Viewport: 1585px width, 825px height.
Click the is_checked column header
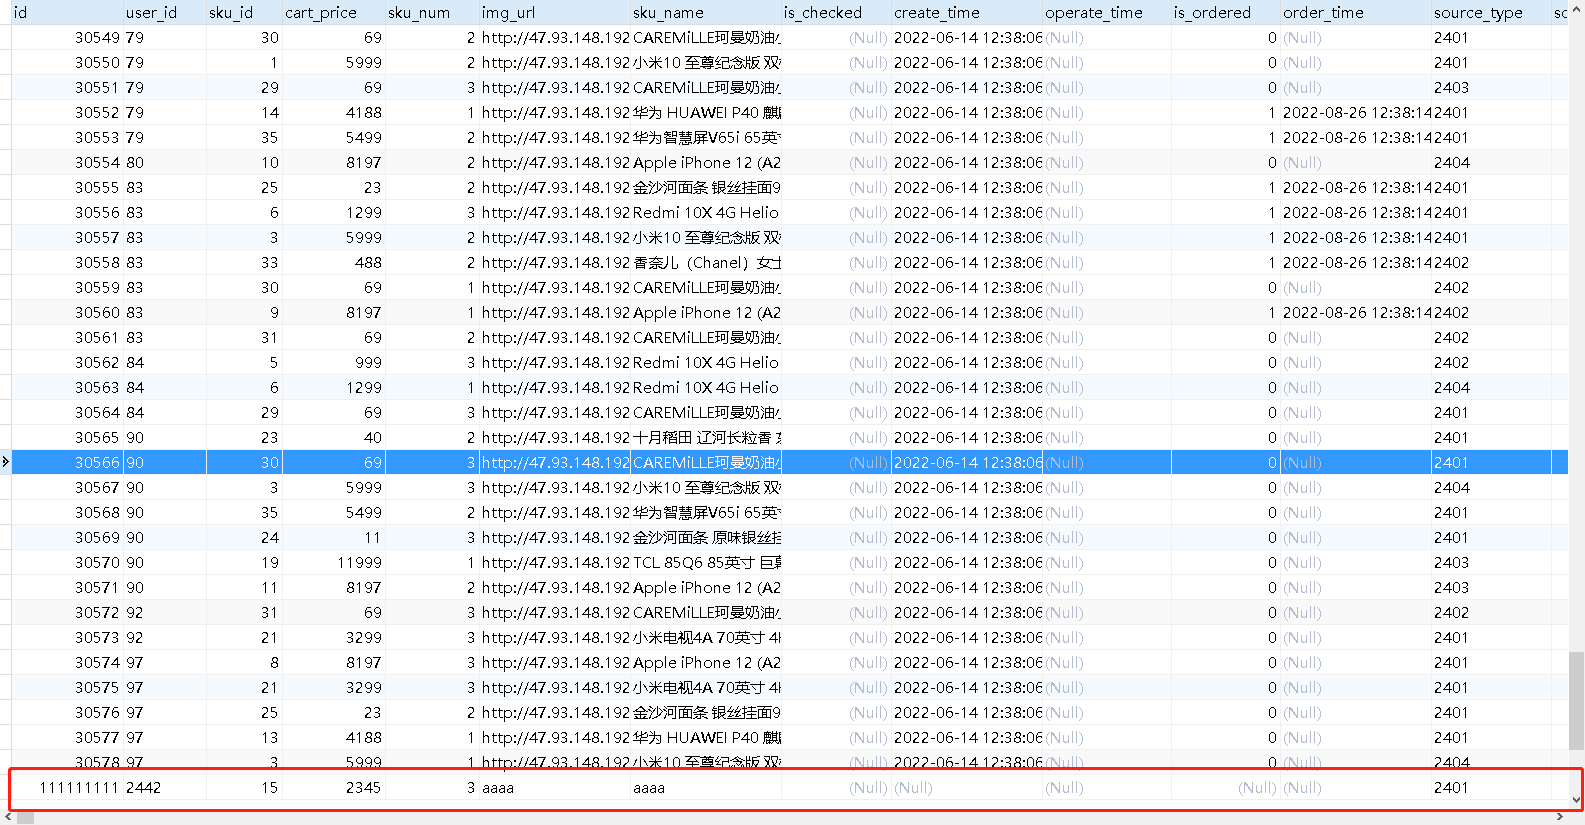click(836, 12)
